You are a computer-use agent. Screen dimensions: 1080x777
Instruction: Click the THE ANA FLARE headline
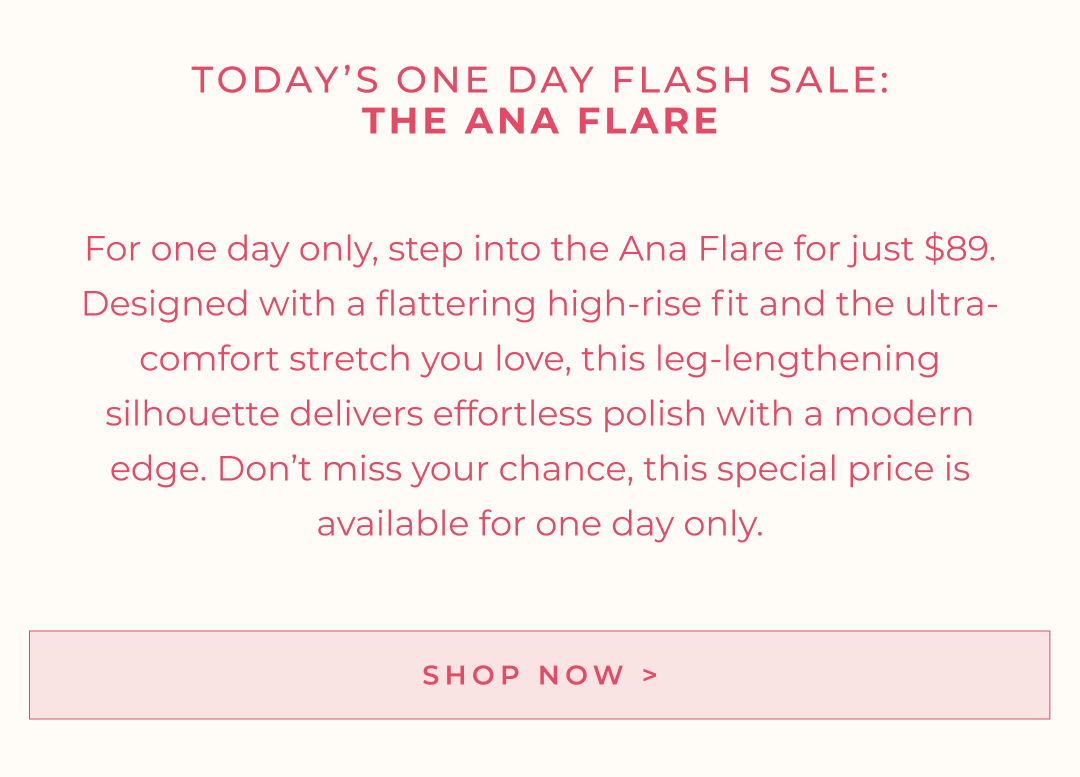[540, 120]
